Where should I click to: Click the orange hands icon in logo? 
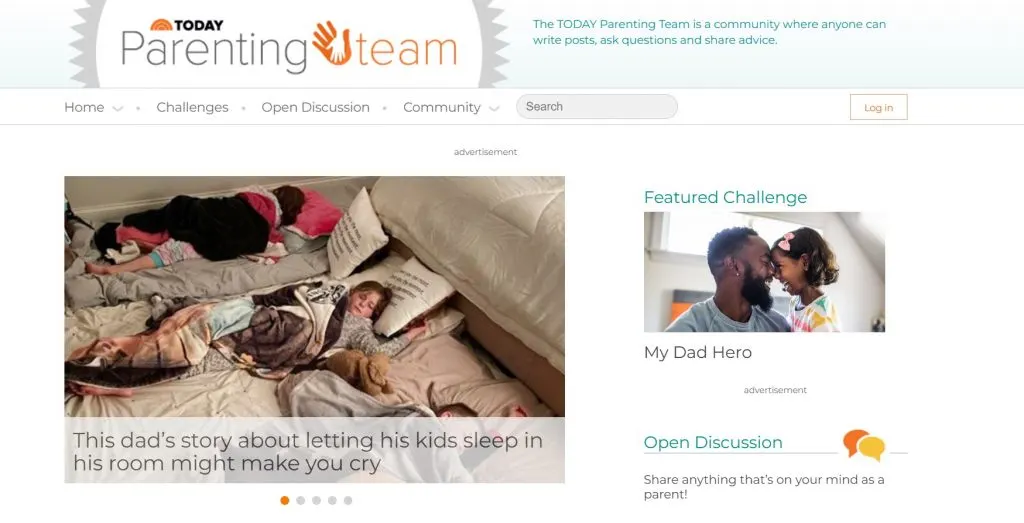(332, 43)
